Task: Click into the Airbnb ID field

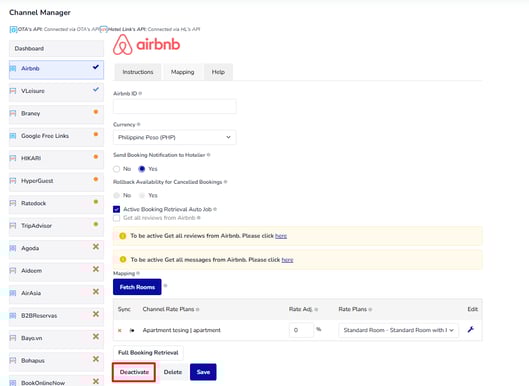Action: tap(174, 107)
